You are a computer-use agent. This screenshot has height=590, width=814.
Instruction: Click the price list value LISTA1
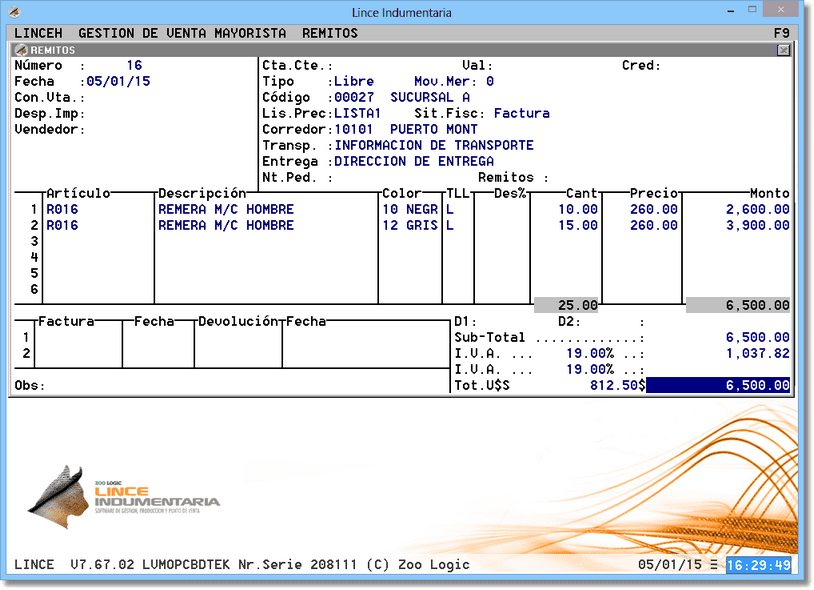click(358, 114)
